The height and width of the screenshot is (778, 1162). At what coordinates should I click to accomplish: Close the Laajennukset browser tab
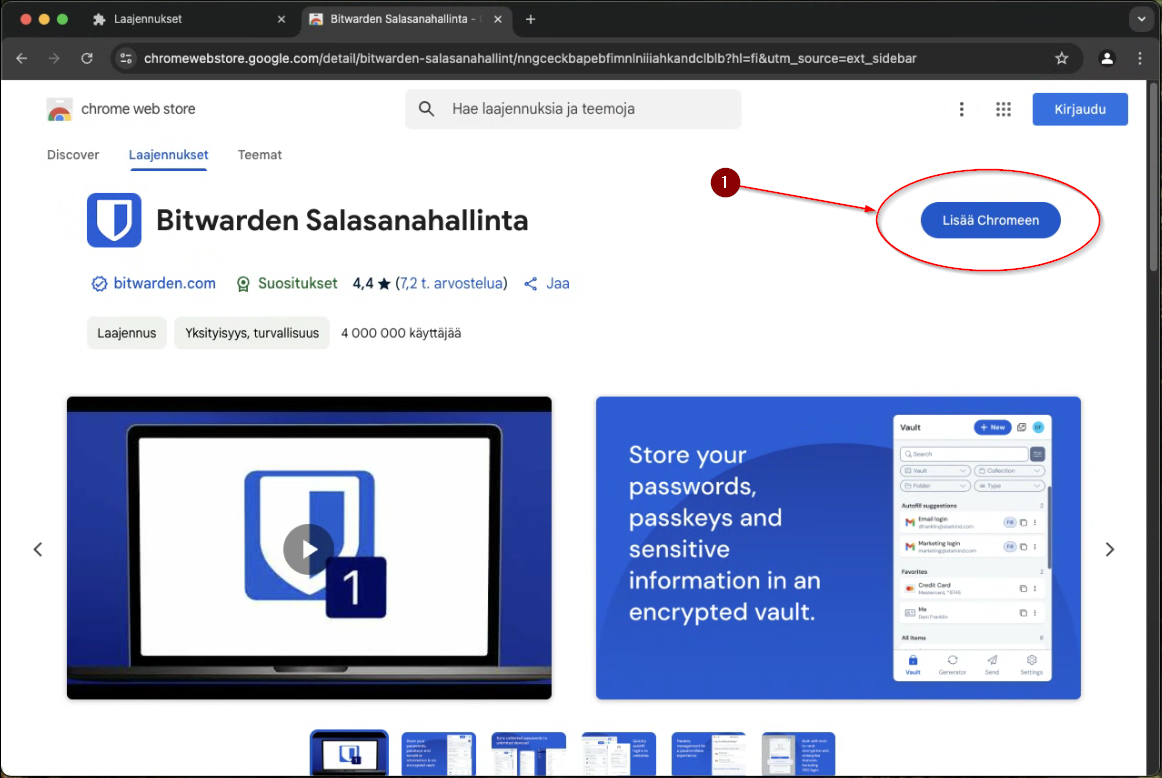coord(282,19)
